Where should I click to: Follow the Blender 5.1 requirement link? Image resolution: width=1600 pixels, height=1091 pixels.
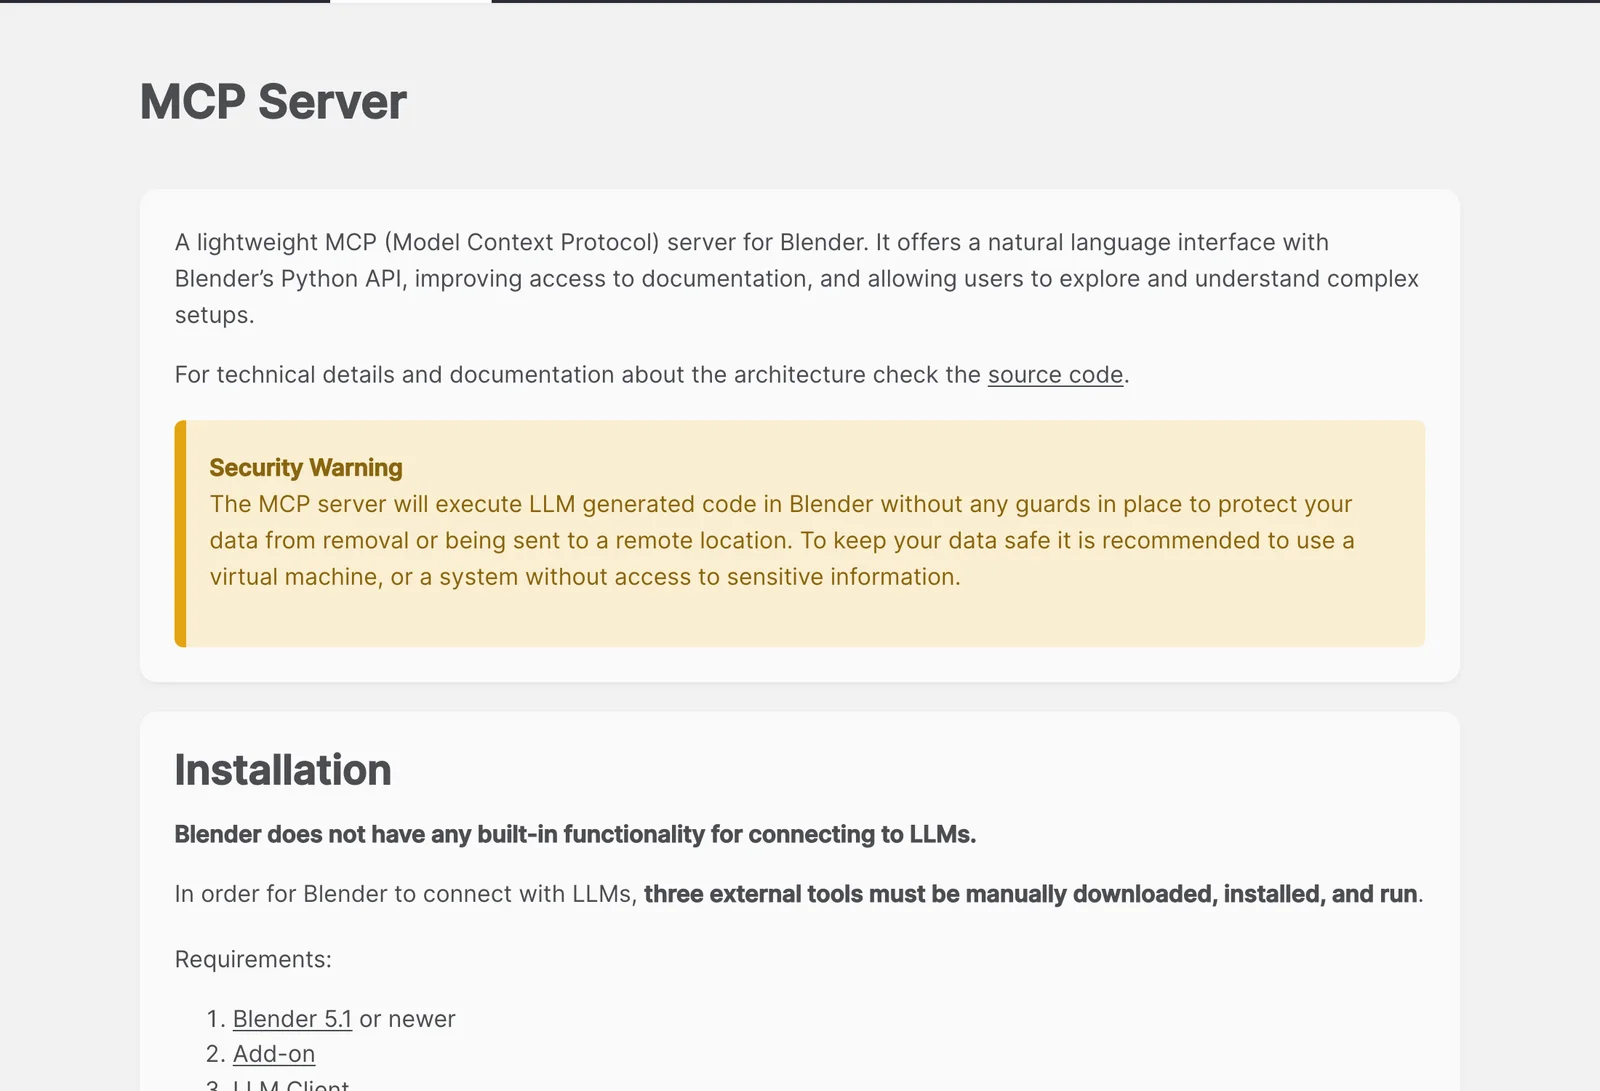(292, 1019)
